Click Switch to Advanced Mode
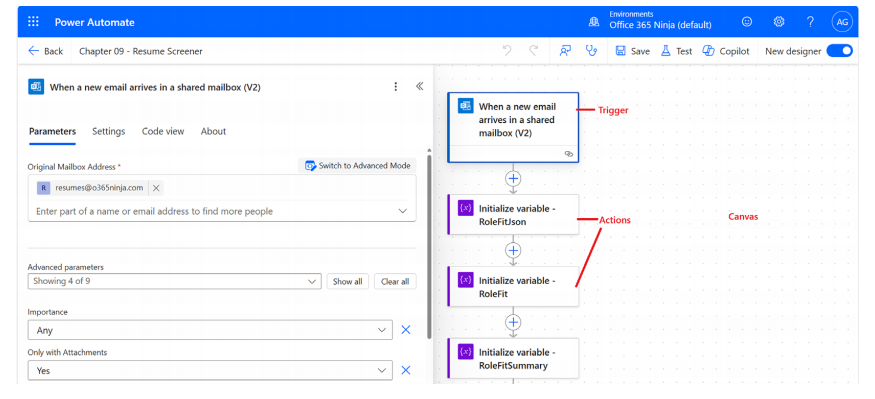The width and height of the screenshot is (875, 399). 357,166
